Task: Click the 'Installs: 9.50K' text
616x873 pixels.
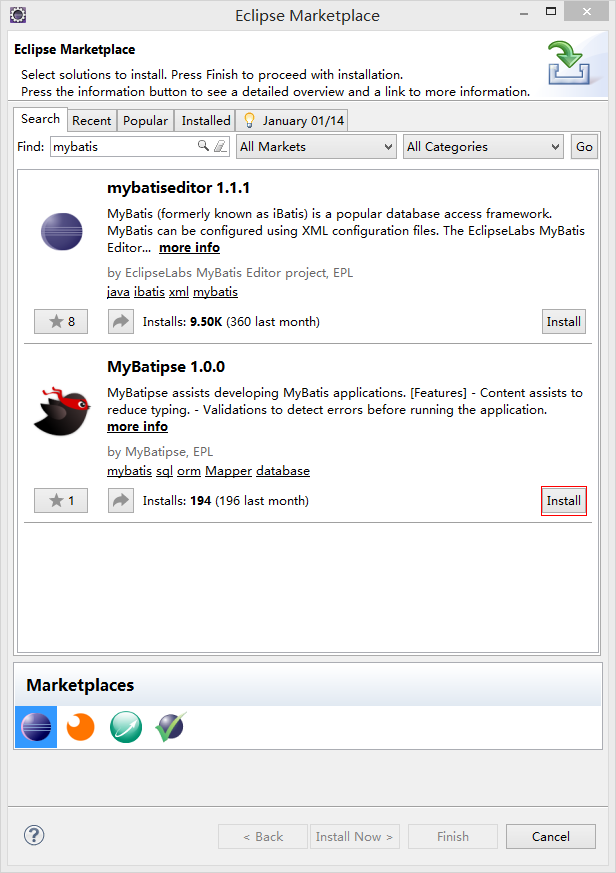Action: coord(183,322)
